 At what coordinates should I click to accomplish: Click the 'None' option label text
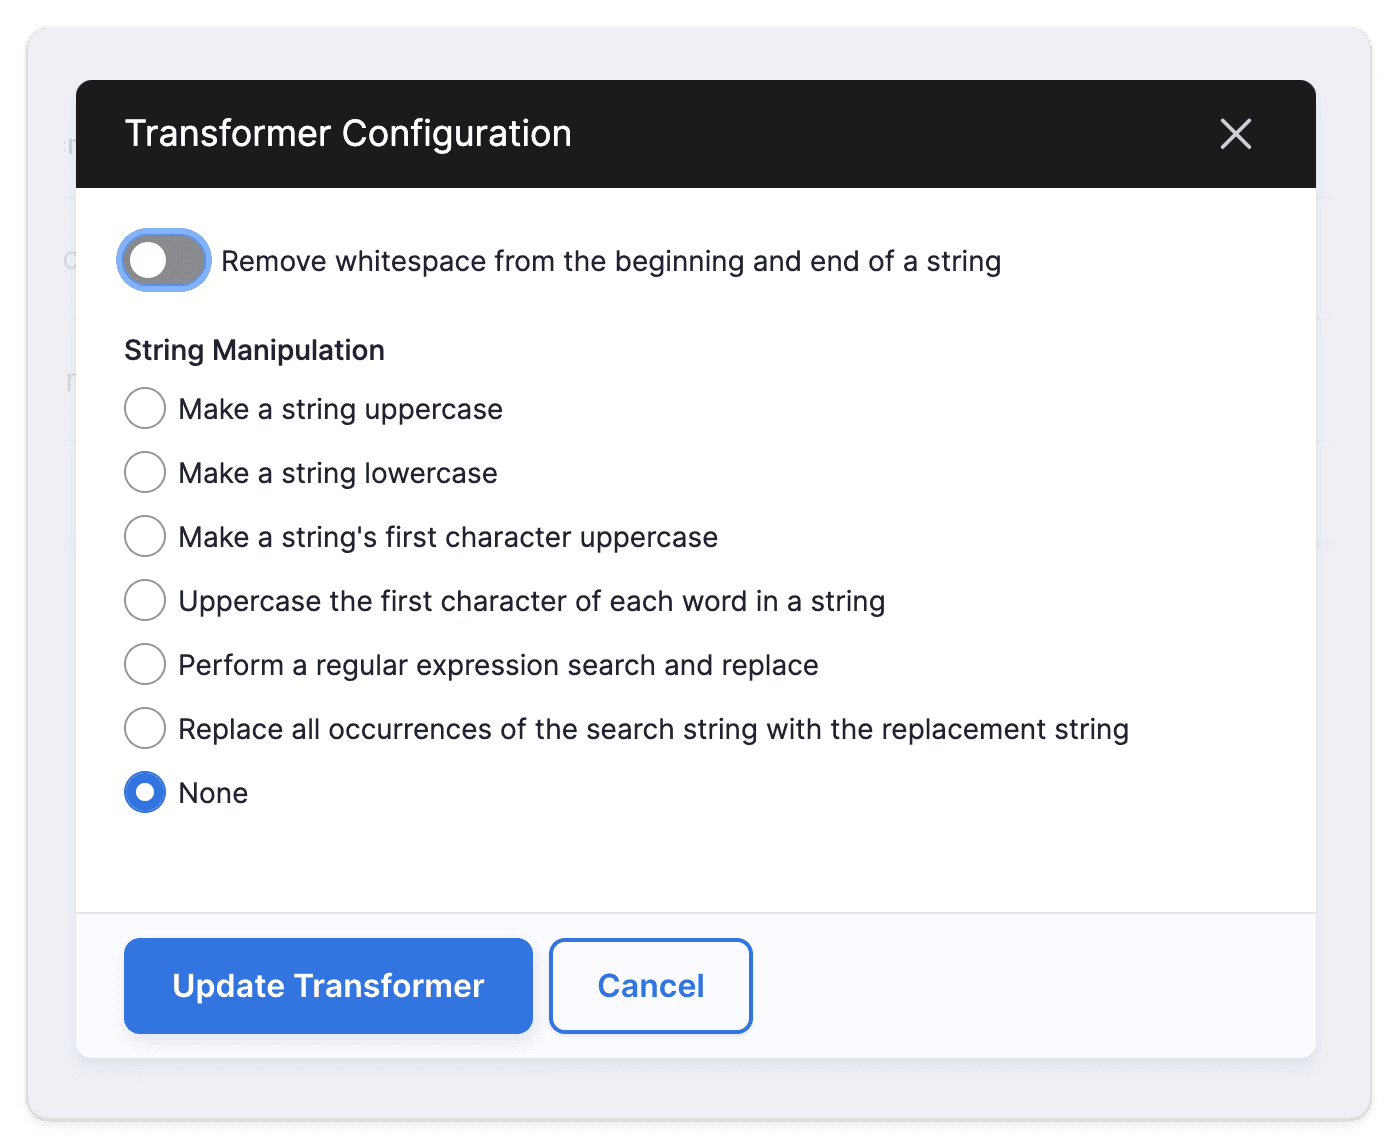coord(213,794)
